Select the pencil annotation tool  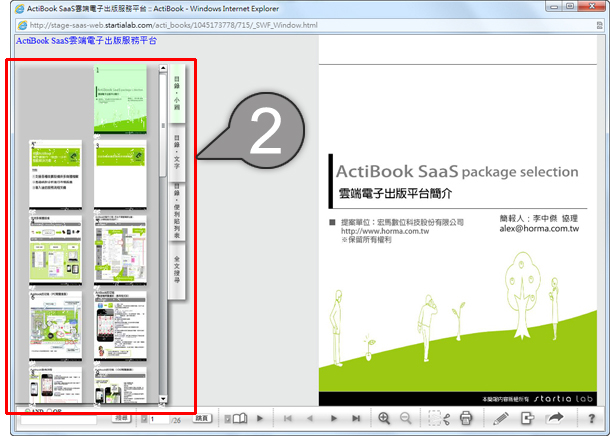pos(501,418)
